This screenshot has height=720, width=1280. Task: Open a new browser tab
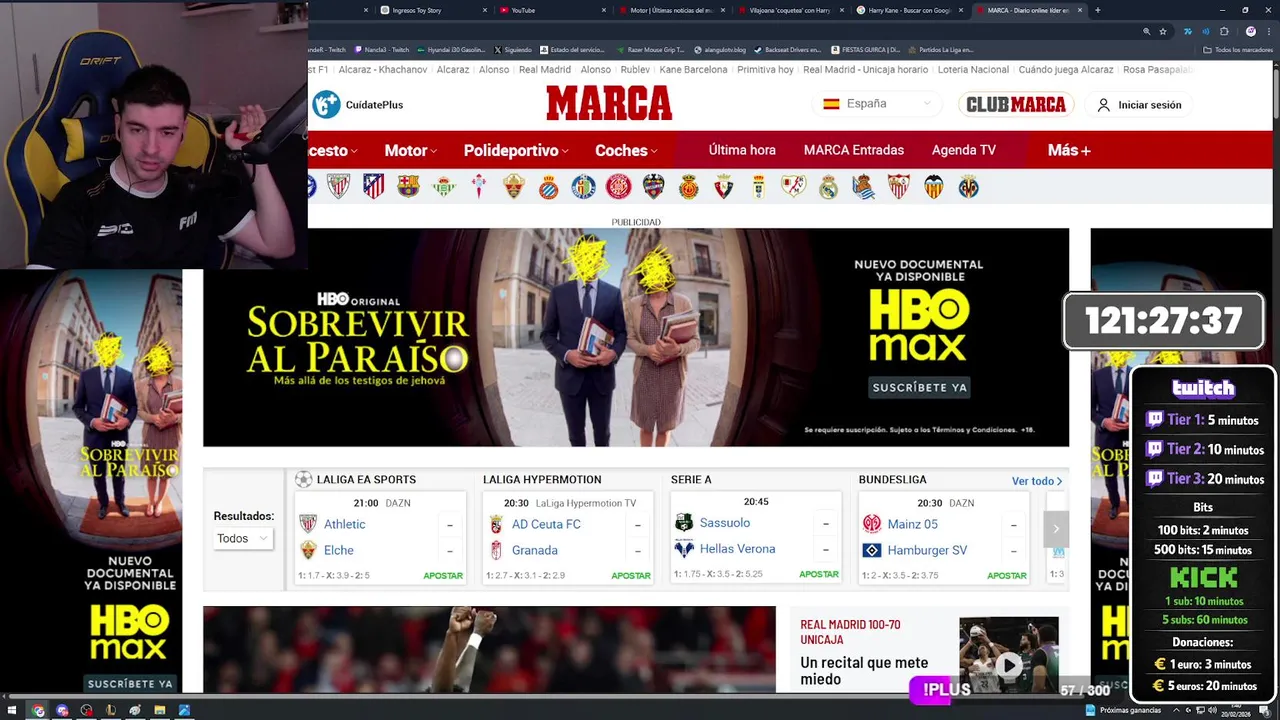(1097, 10)
